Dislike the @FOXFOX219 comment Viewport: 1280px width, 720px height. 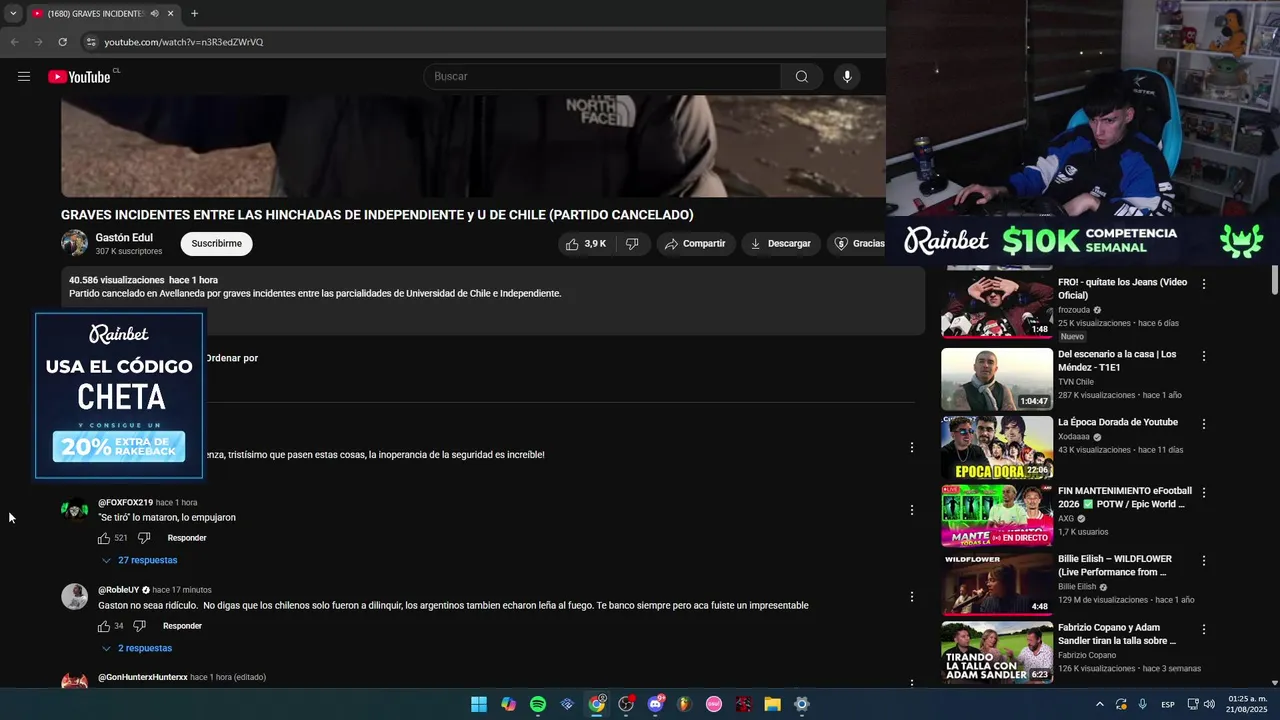tap(144, 538)
